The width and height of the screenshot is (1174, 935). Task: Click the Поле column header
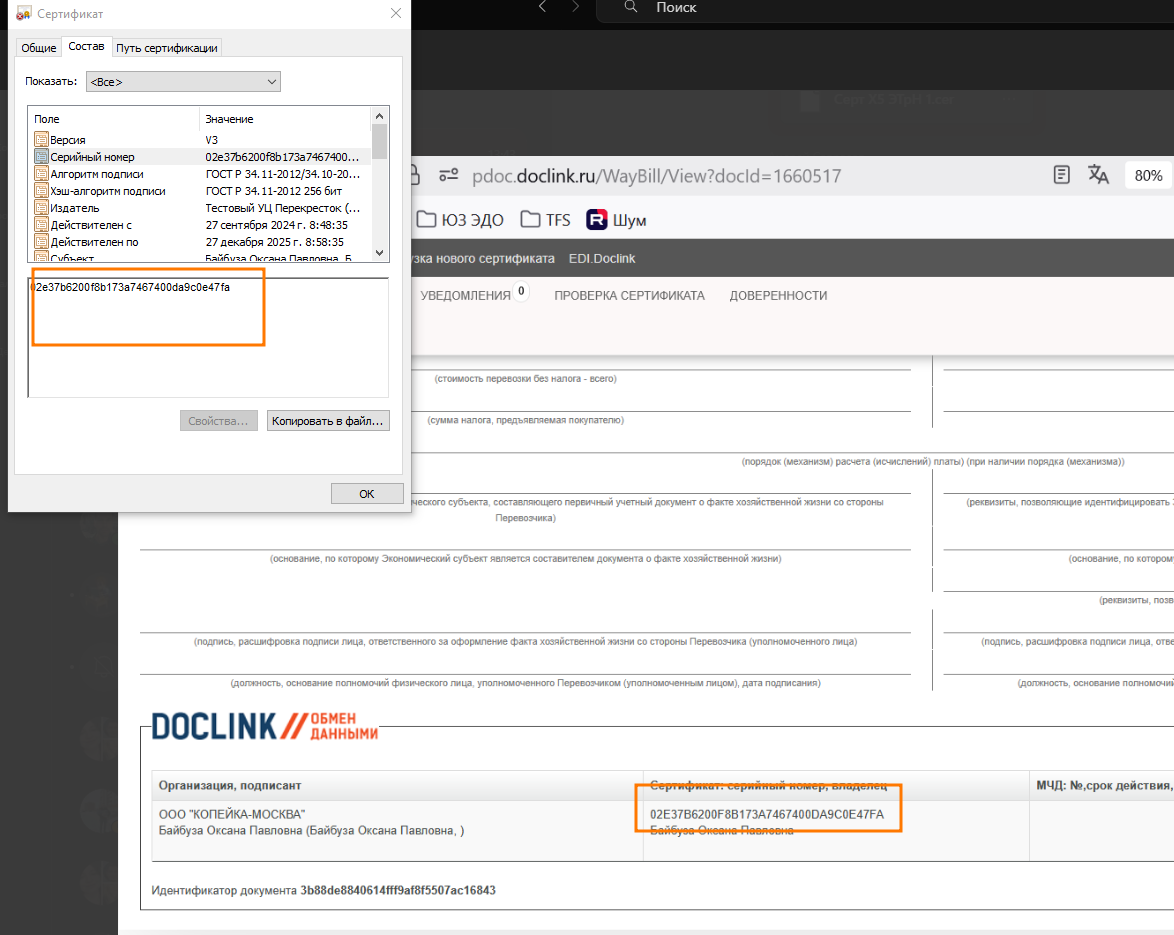[114, 119]
